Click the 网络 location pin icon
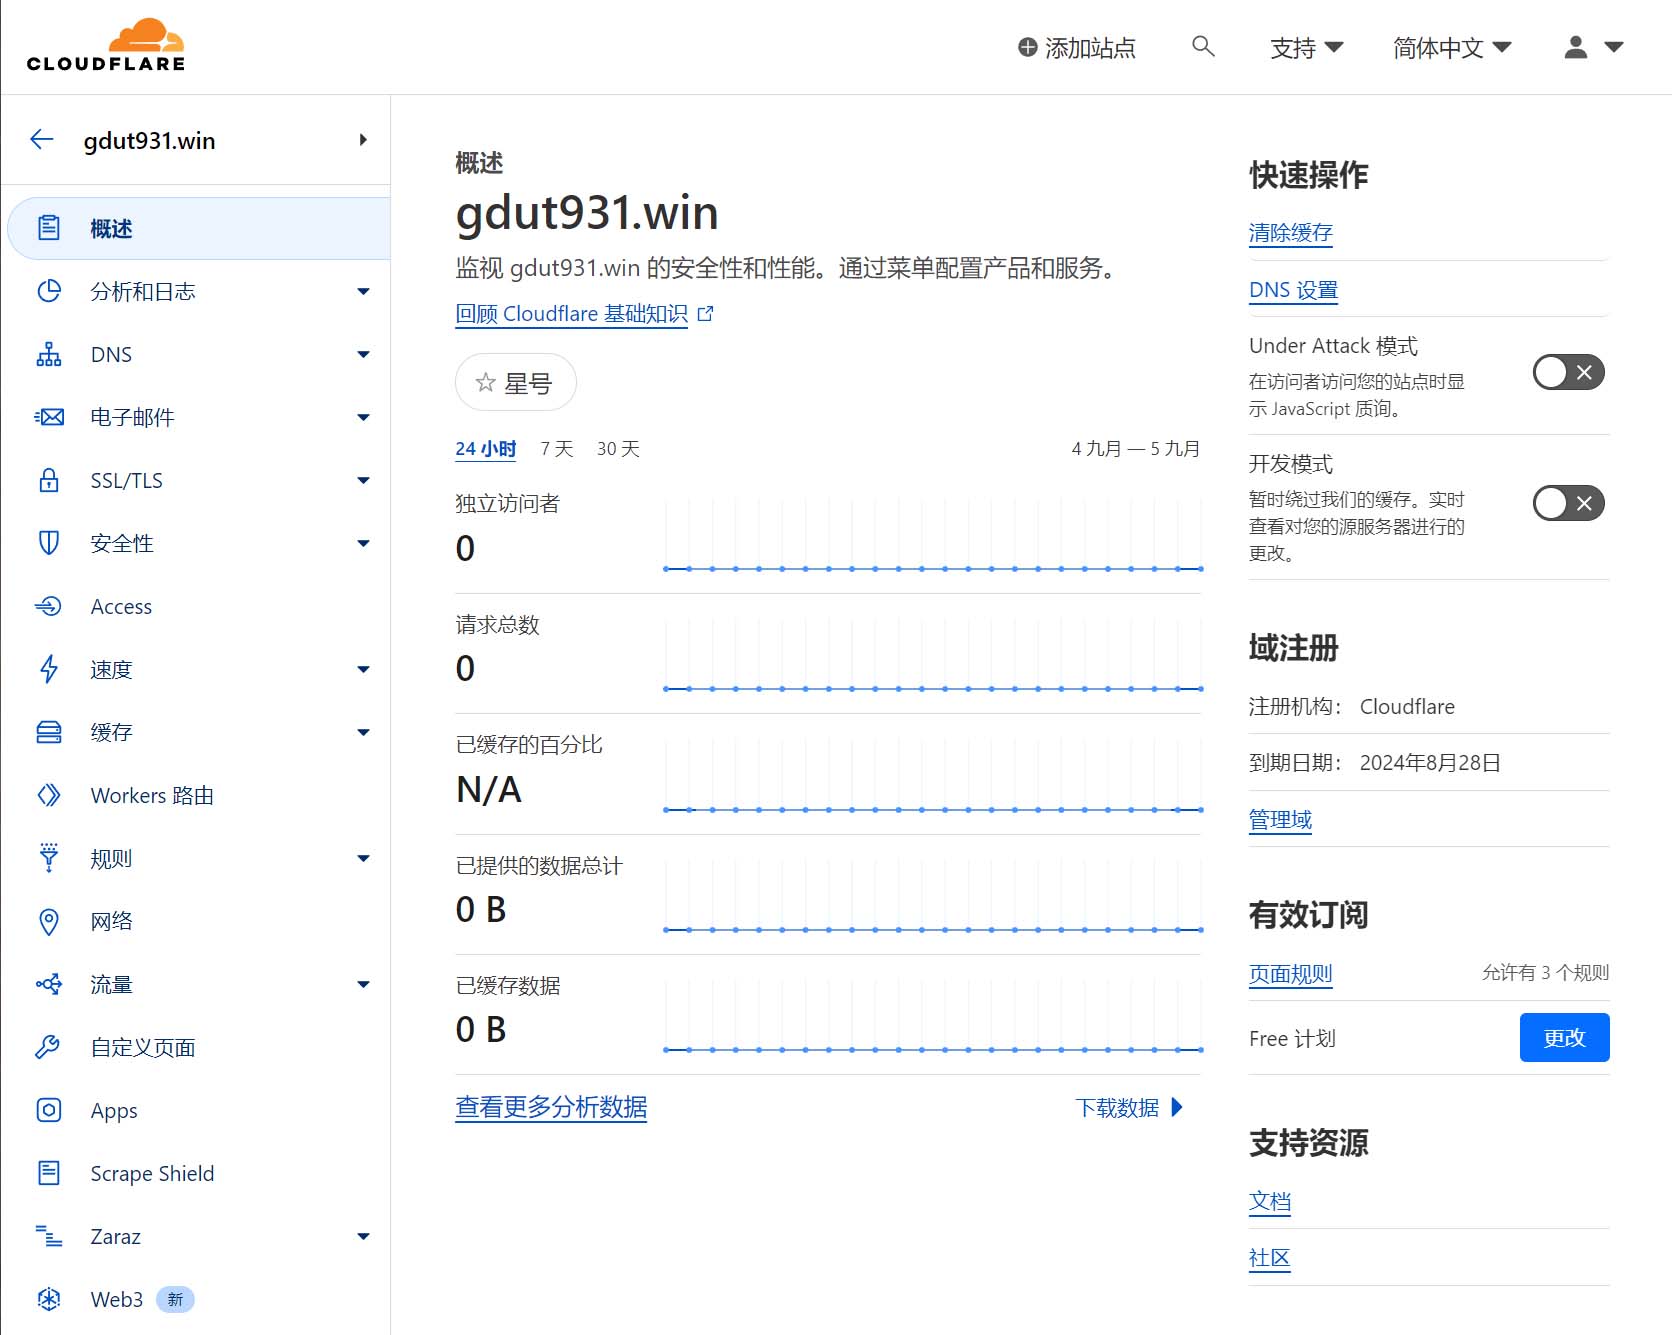 tap(49, 921)
